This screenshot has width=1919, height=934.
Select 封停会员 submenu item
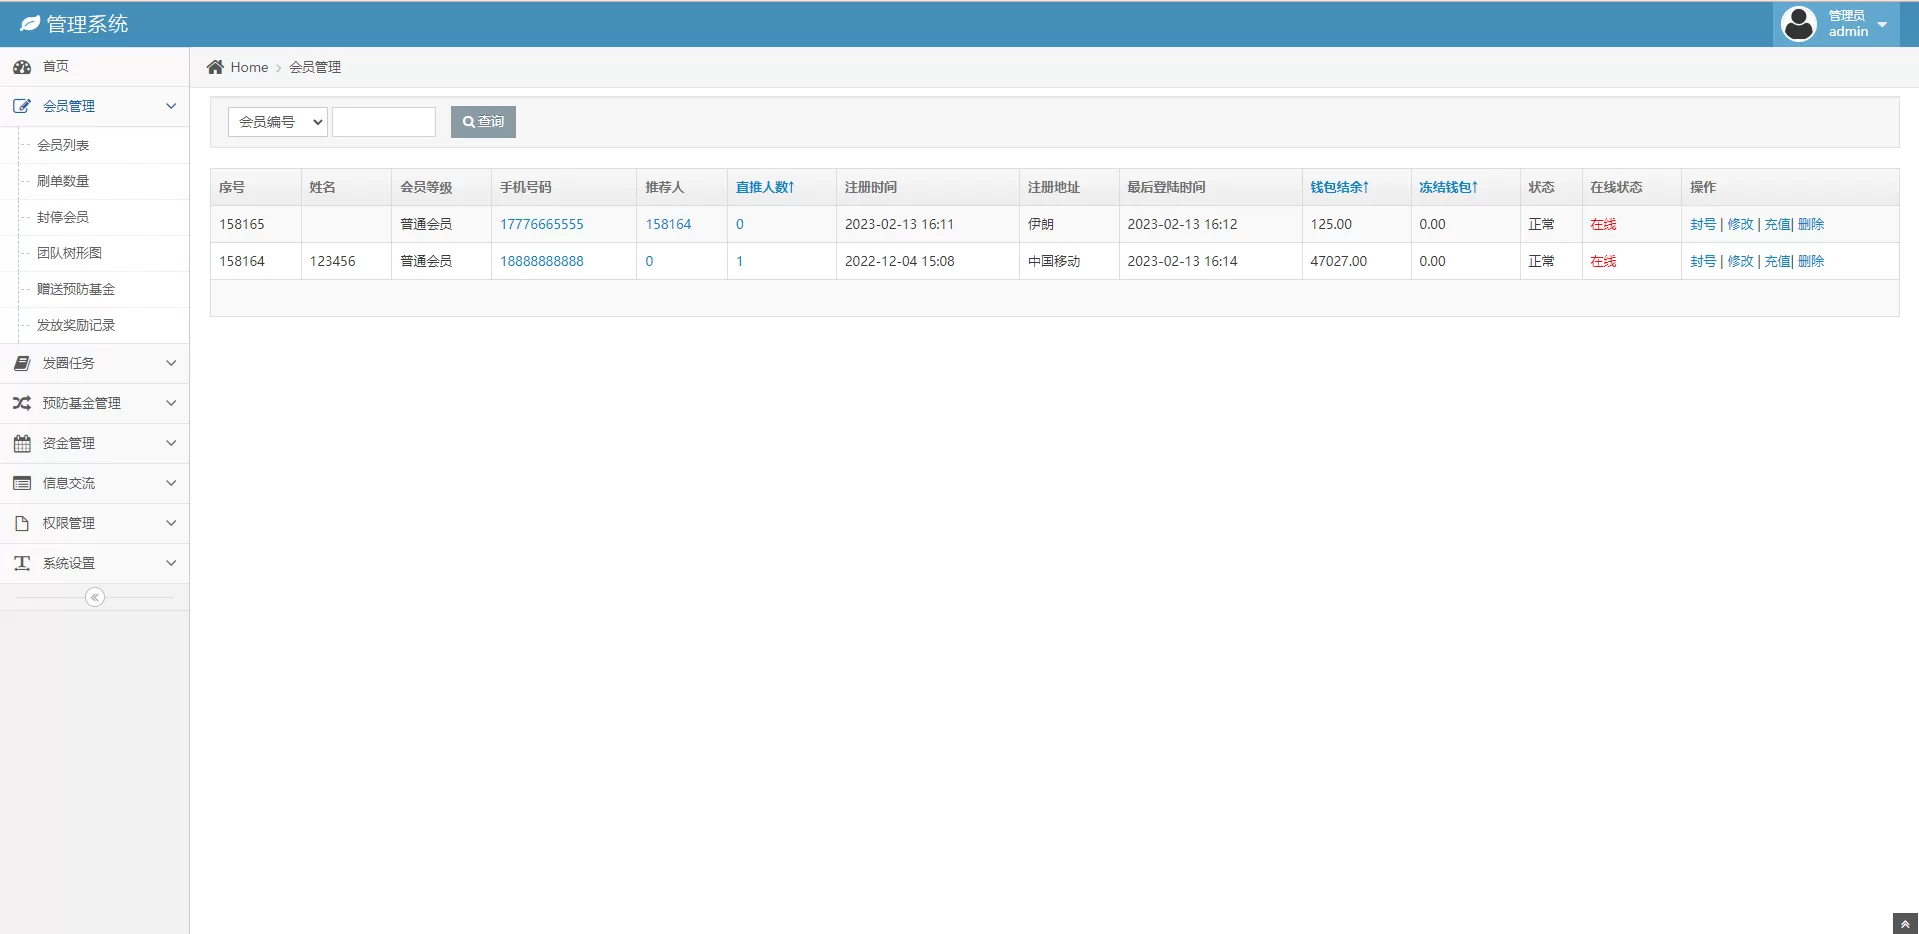63,217
